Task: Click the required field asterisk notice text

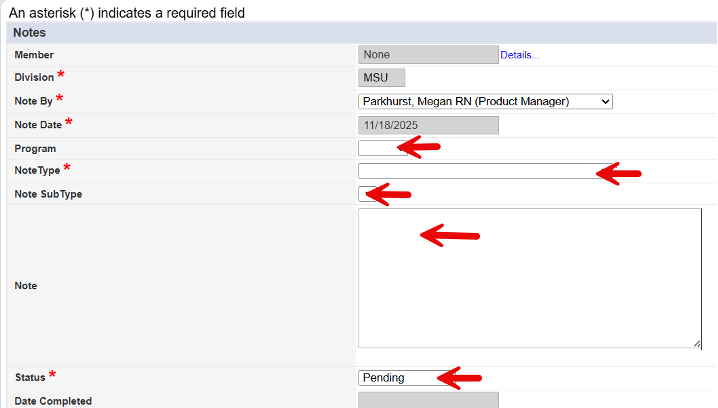Action: pos(127,13)
